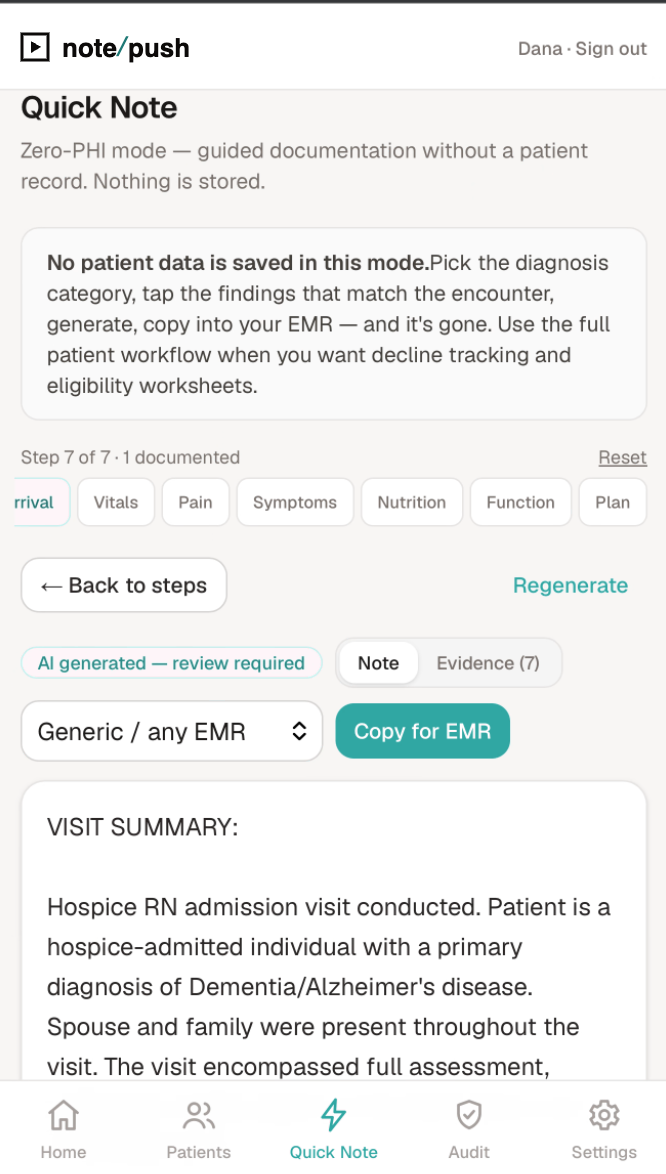Click the EMR selector chevron arrows
Screen dimensions: 666x1174
pos(299,731)
